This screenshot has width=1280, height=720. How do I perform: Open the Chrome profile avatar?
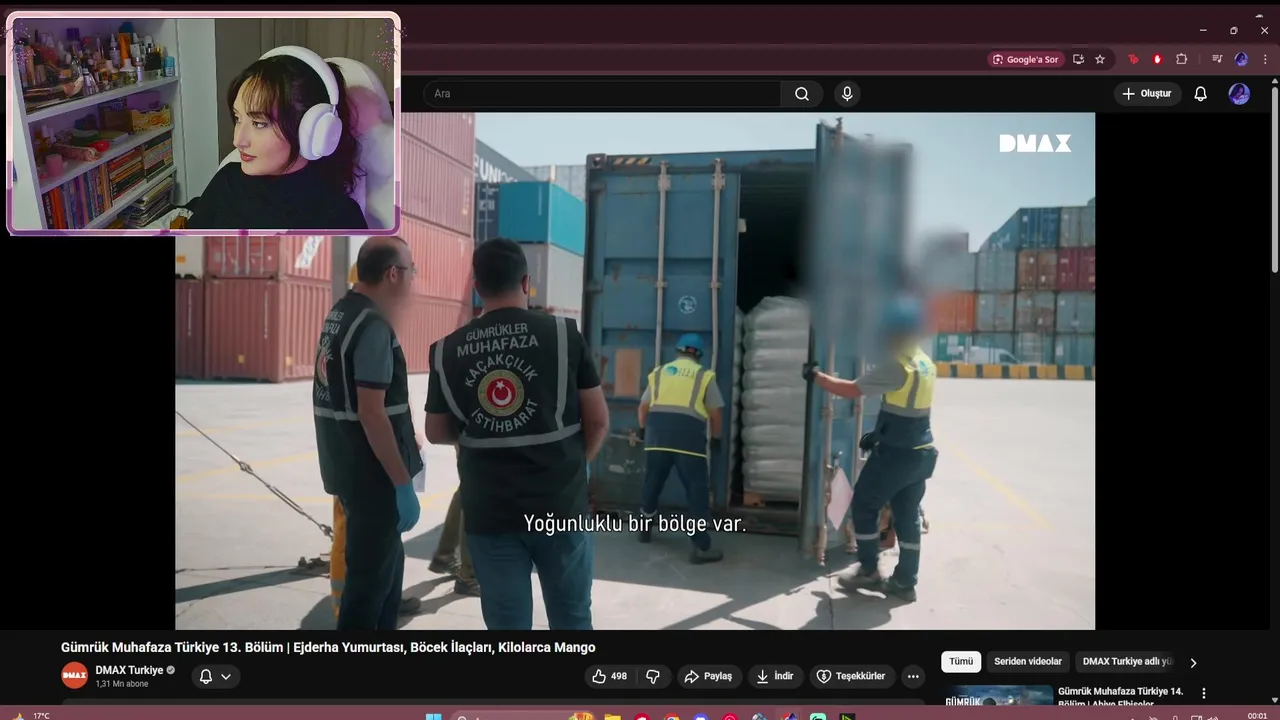coord(1241,59)
